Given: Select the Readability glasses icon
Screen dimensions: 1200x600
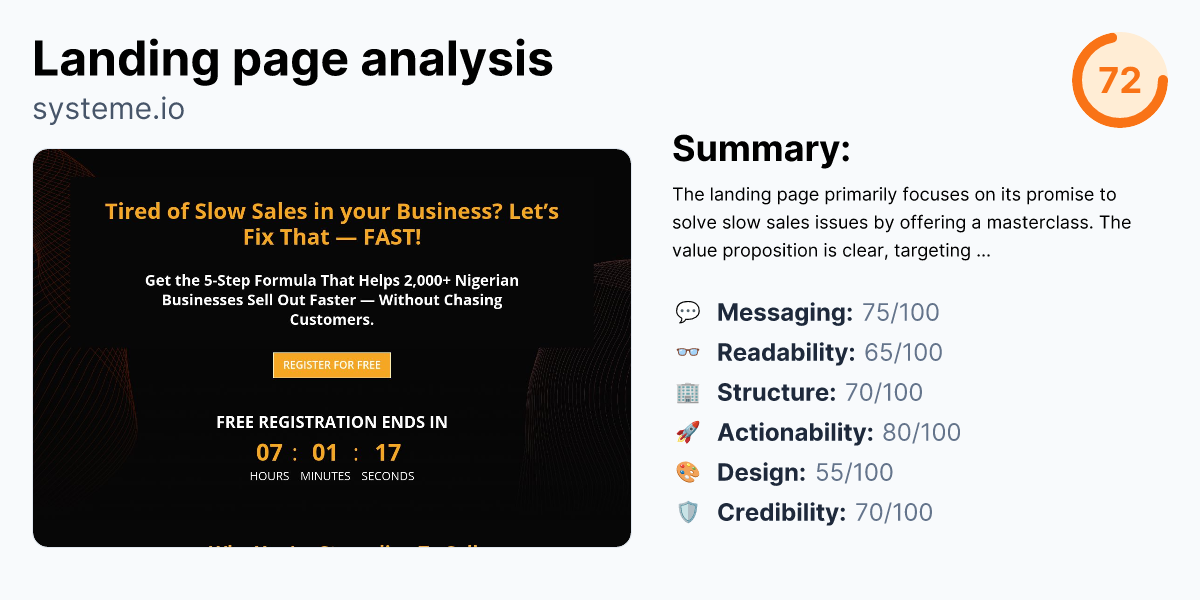Looking at the screenshot, I should click(x=690, y=352).
